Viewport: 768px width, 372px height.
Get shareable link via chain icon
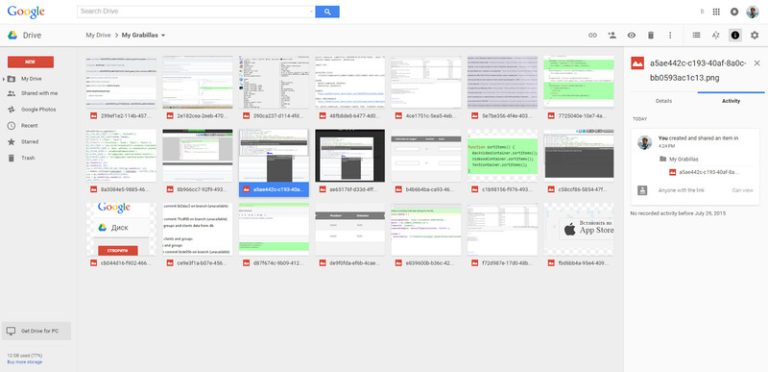click(x=593, y=35)
